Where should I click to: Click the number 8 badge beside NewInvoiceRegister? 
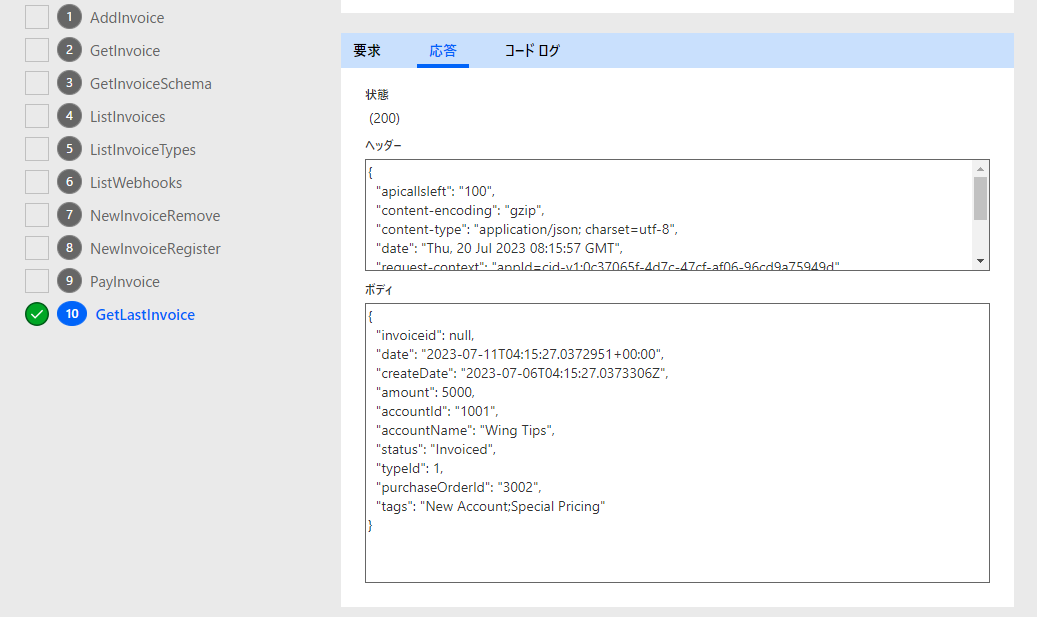(x=69, y=248)
